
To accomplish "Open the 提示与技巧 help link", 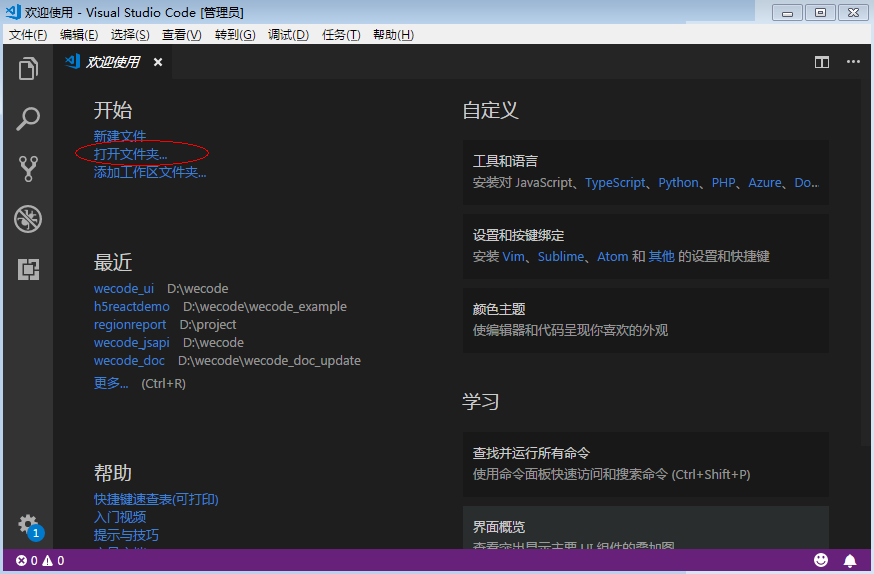I will [x=126, y=535].
